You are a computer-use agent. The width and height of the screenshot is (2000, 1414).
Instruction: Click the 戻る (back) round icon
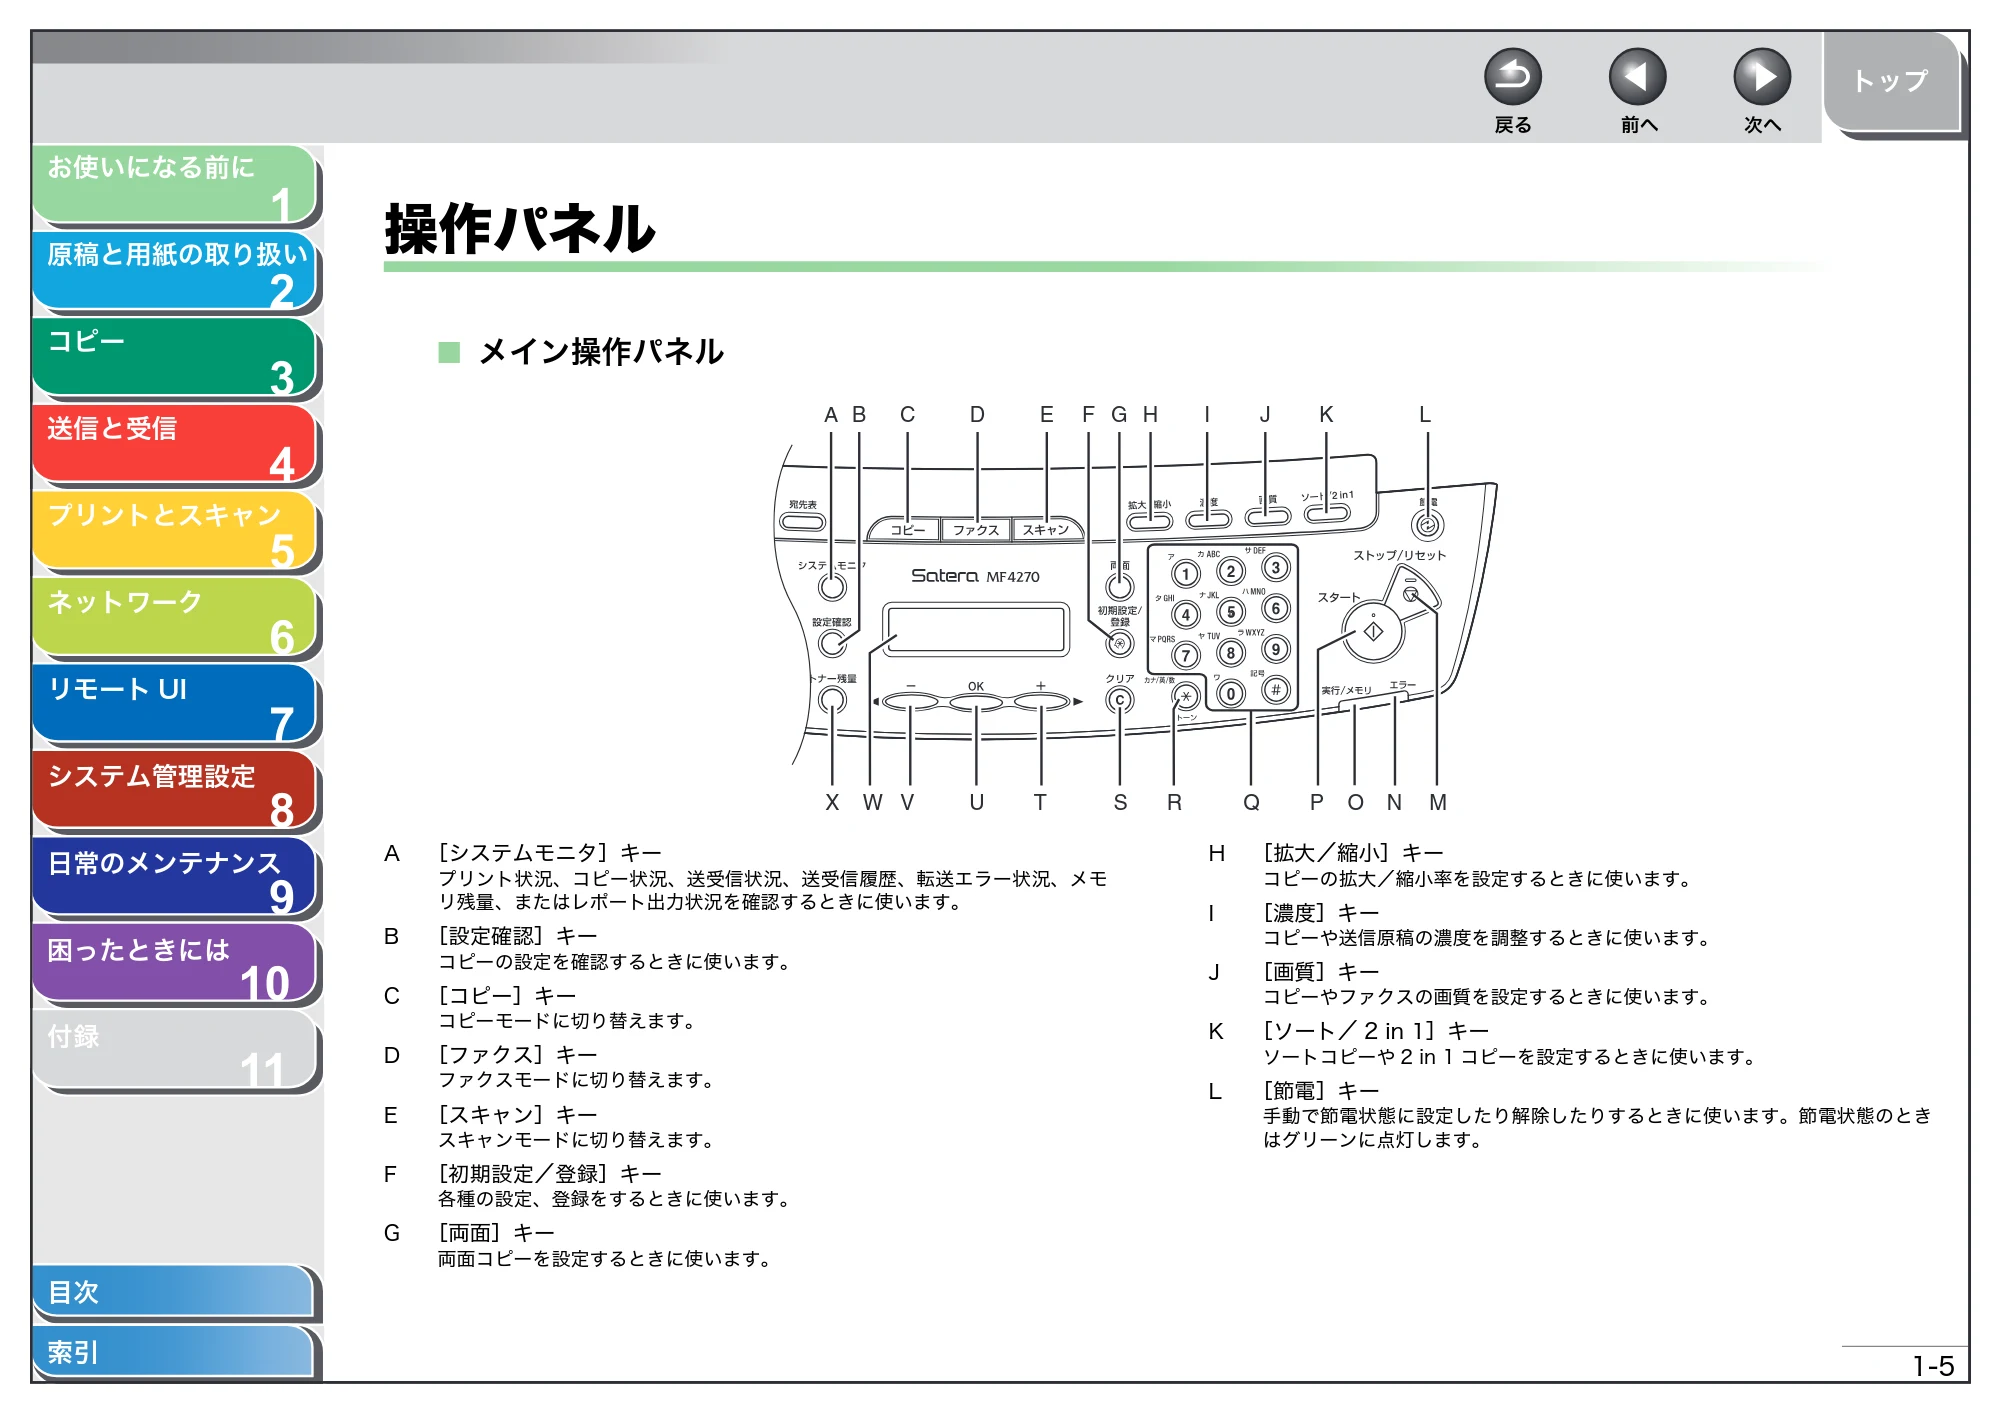pos(1512,77)
